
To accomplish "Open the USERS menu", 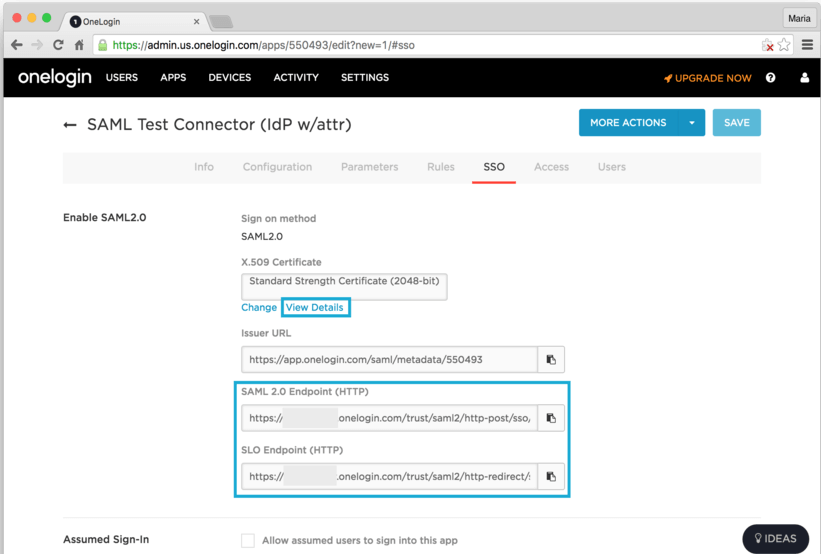I will (x=121, y=77).
